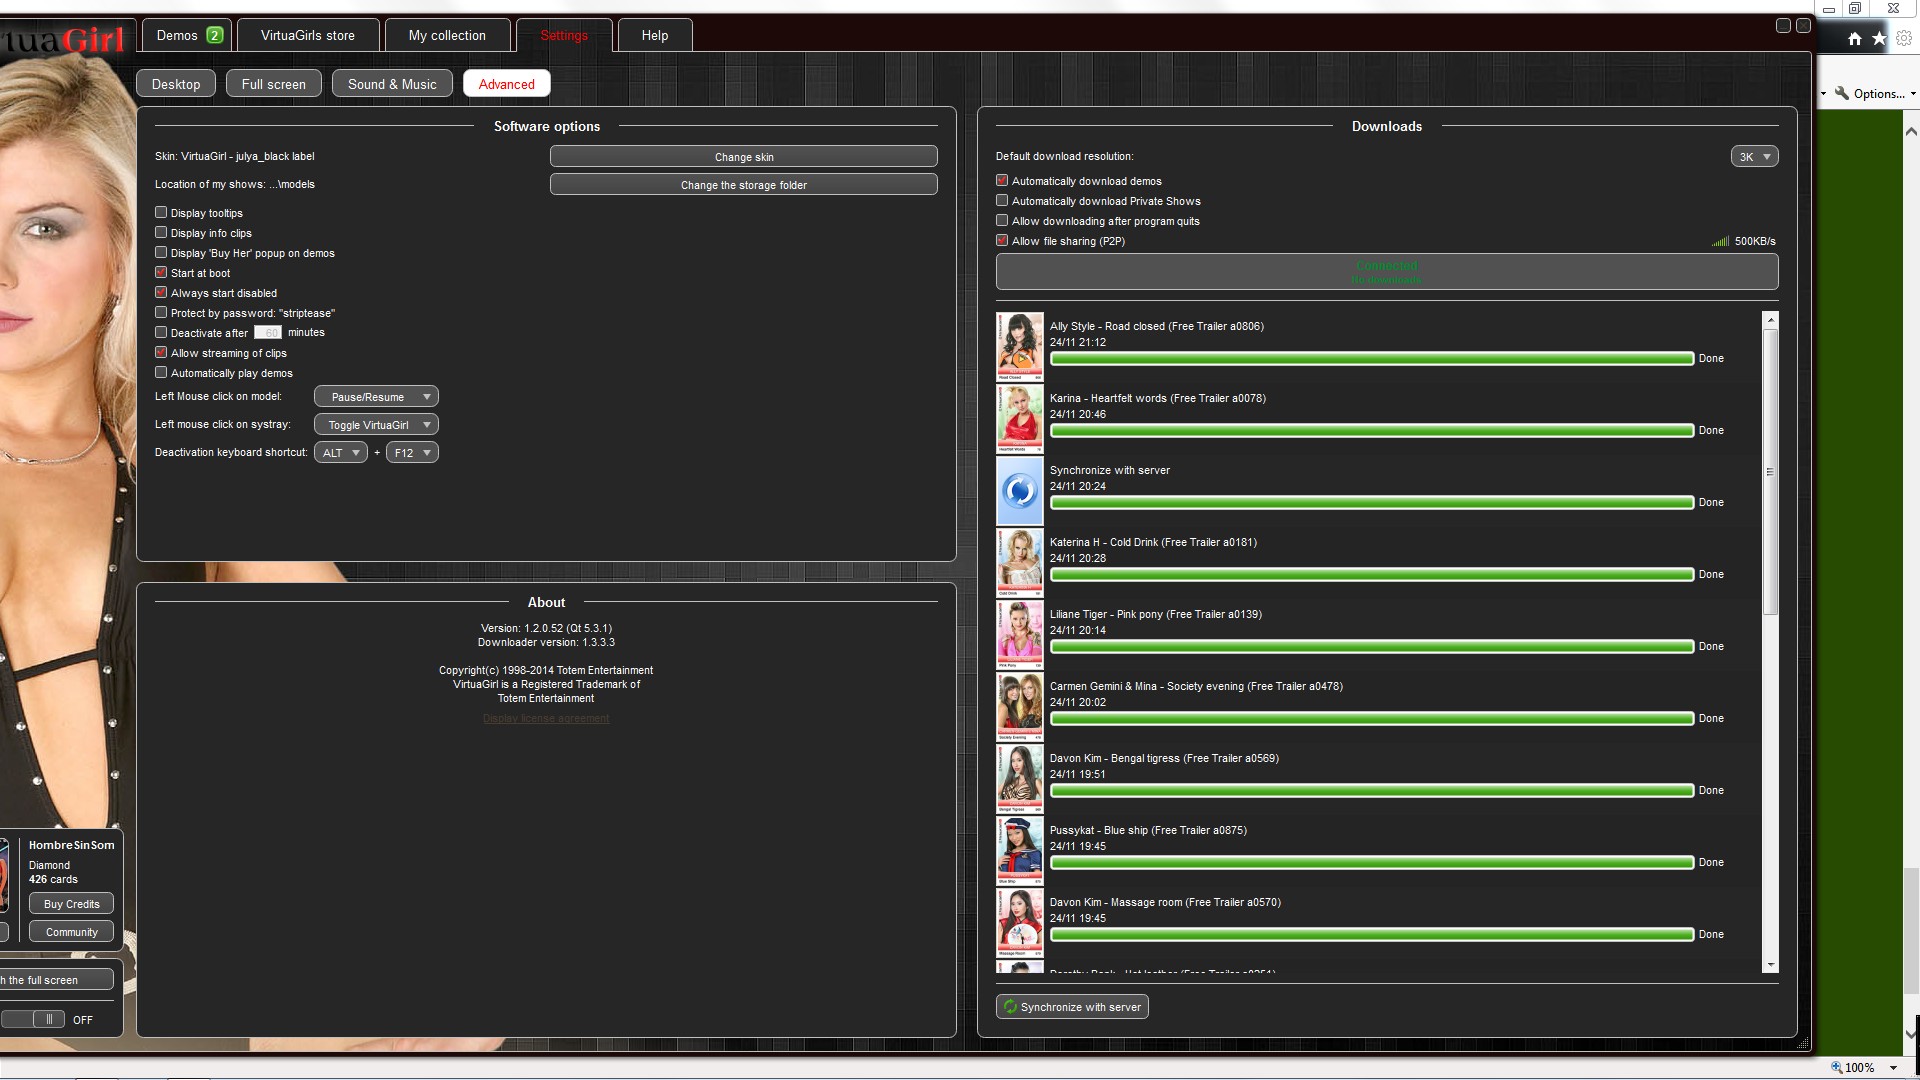1920x1080 pixels.
Task: Open the Help tab
Action: click(655, 35)
